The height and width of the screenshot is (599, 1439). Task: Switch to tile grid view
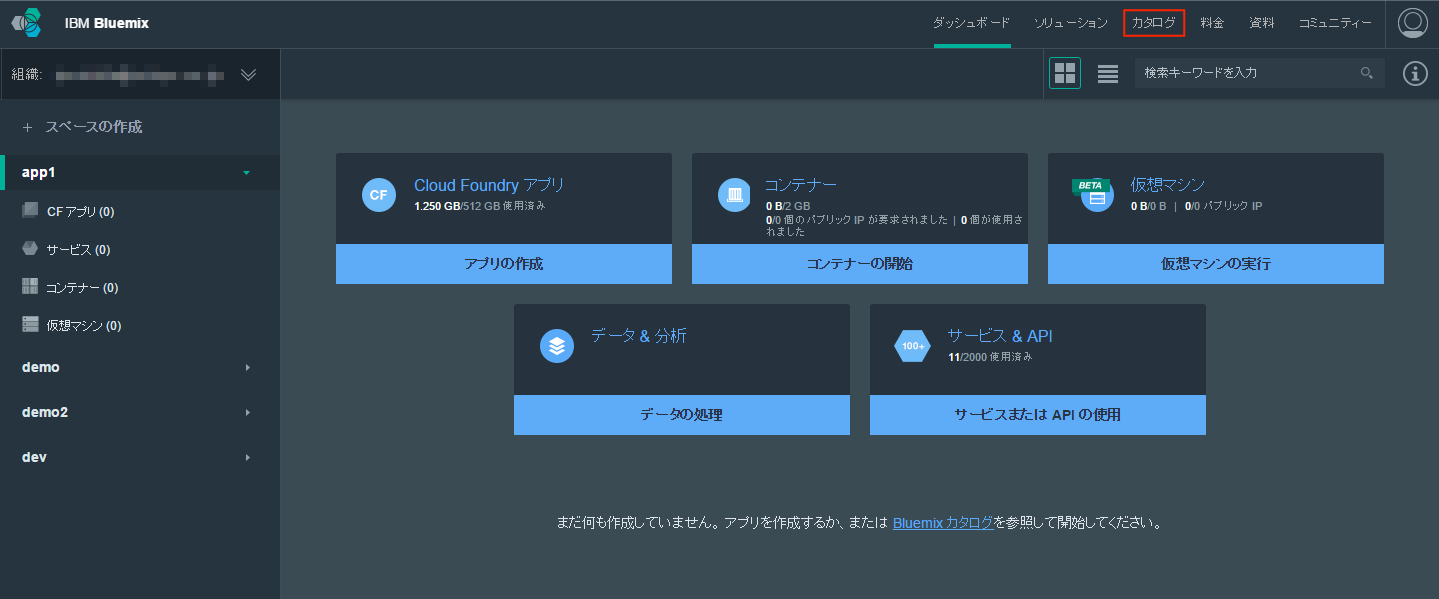tap(1065, 73)
